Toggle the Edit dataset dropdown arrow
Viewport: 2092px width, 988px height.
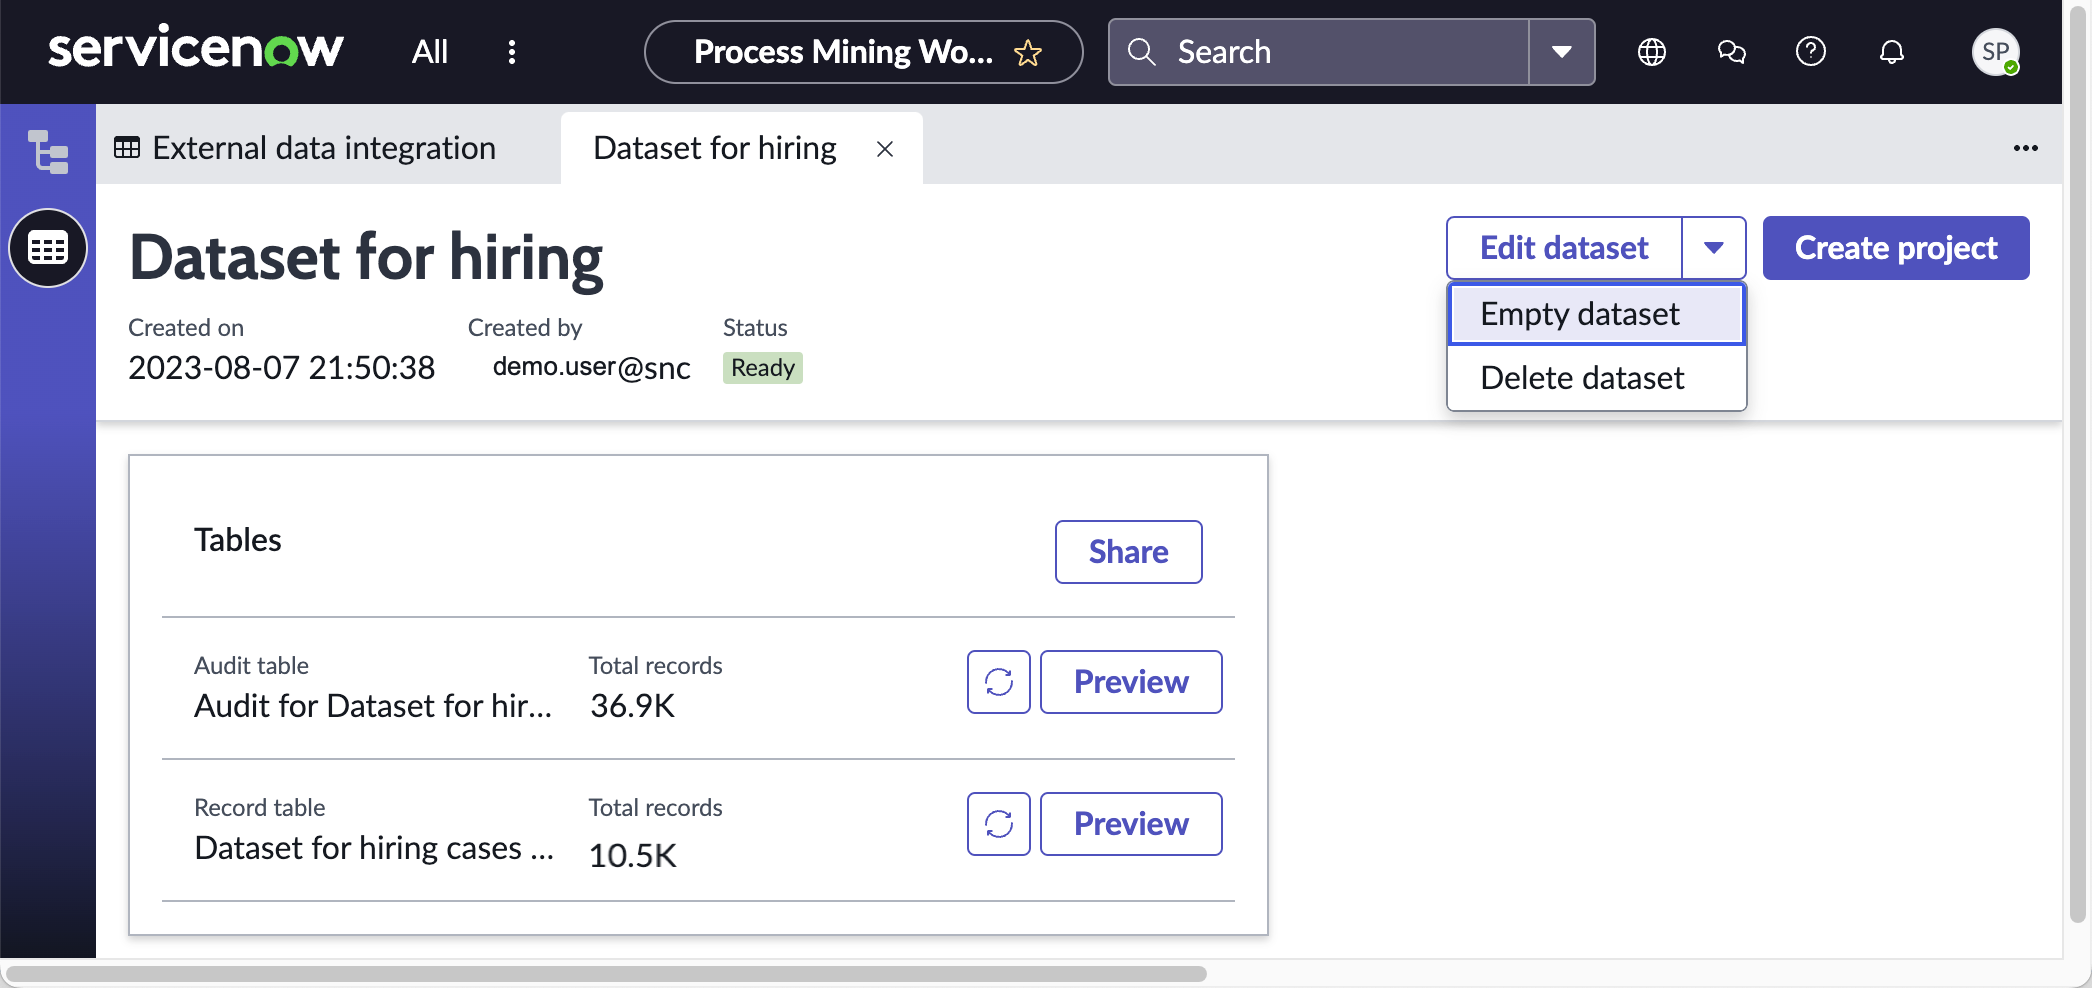[1714, 248]
